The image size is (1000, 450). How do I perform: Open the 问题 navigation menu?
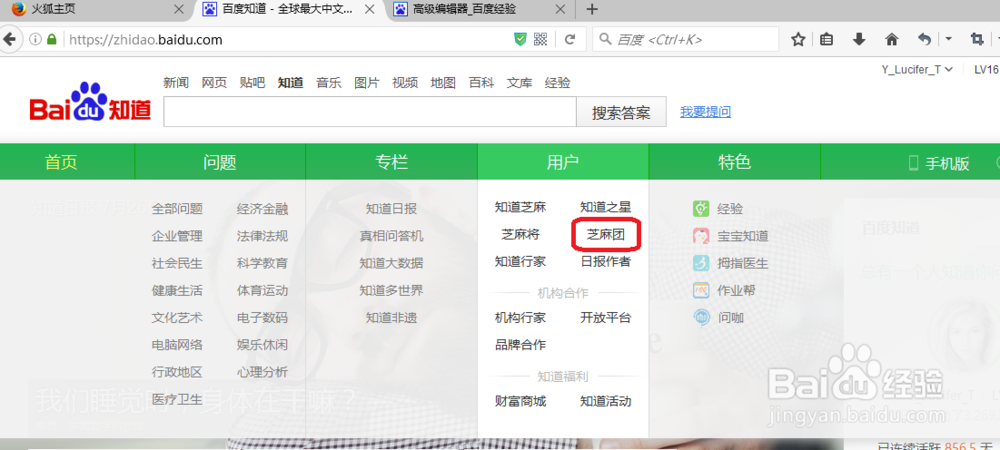click(220, 163)
